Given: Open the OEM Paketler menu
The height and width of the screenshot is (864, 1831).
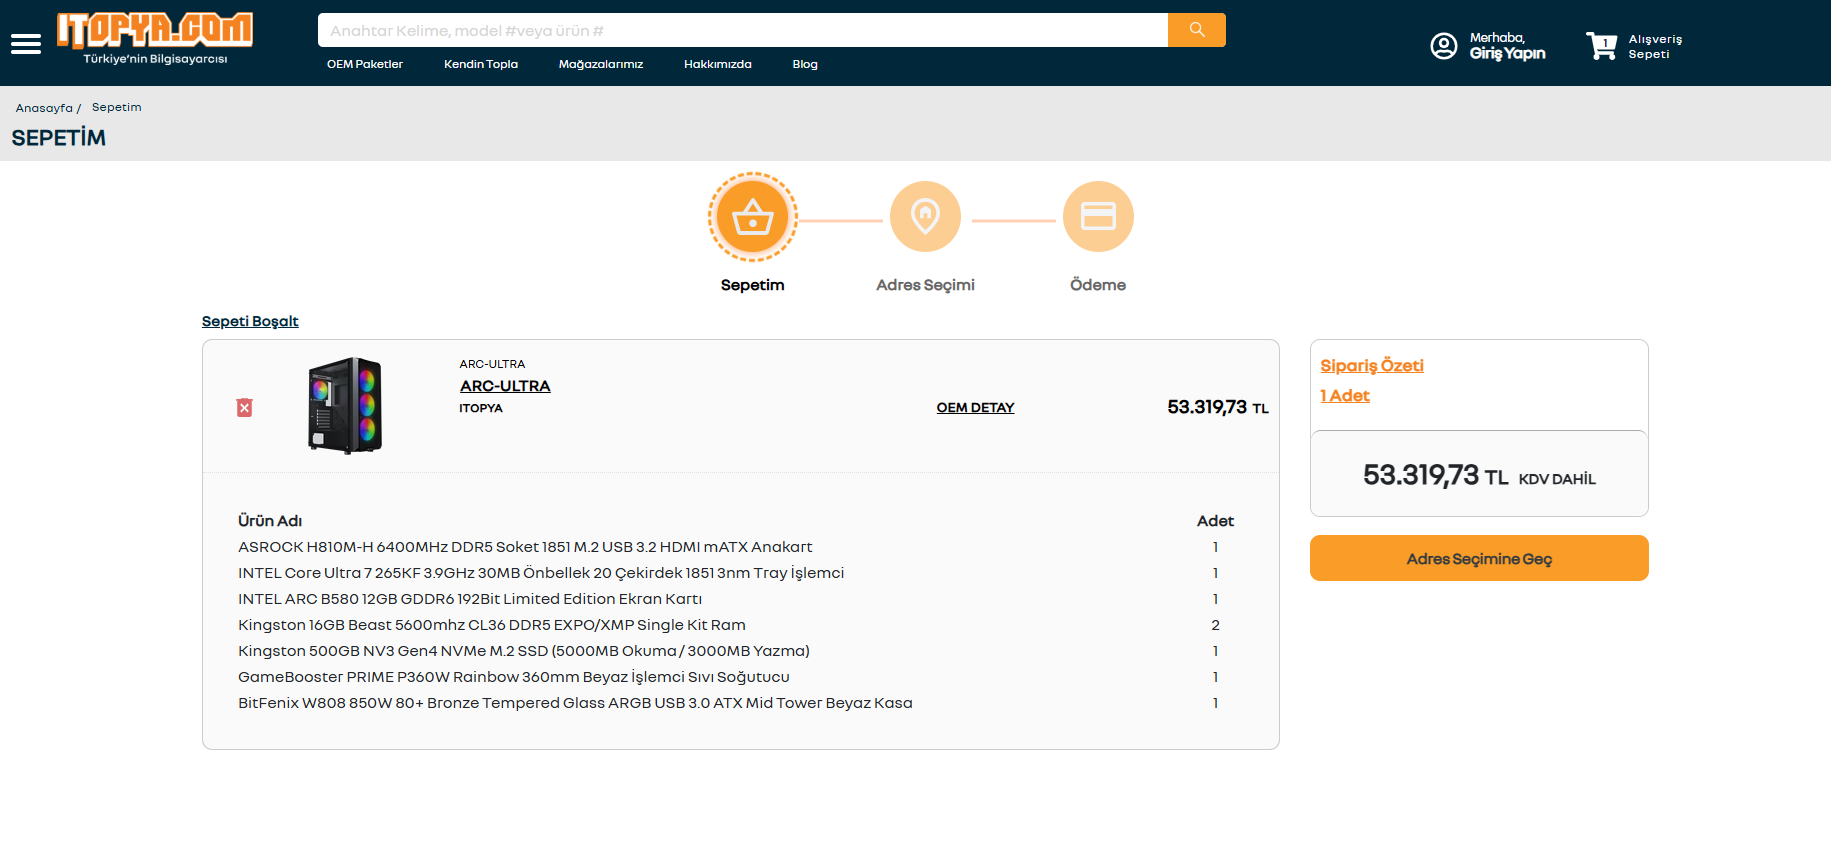Looking at the screenshot, I should [365, 64].
